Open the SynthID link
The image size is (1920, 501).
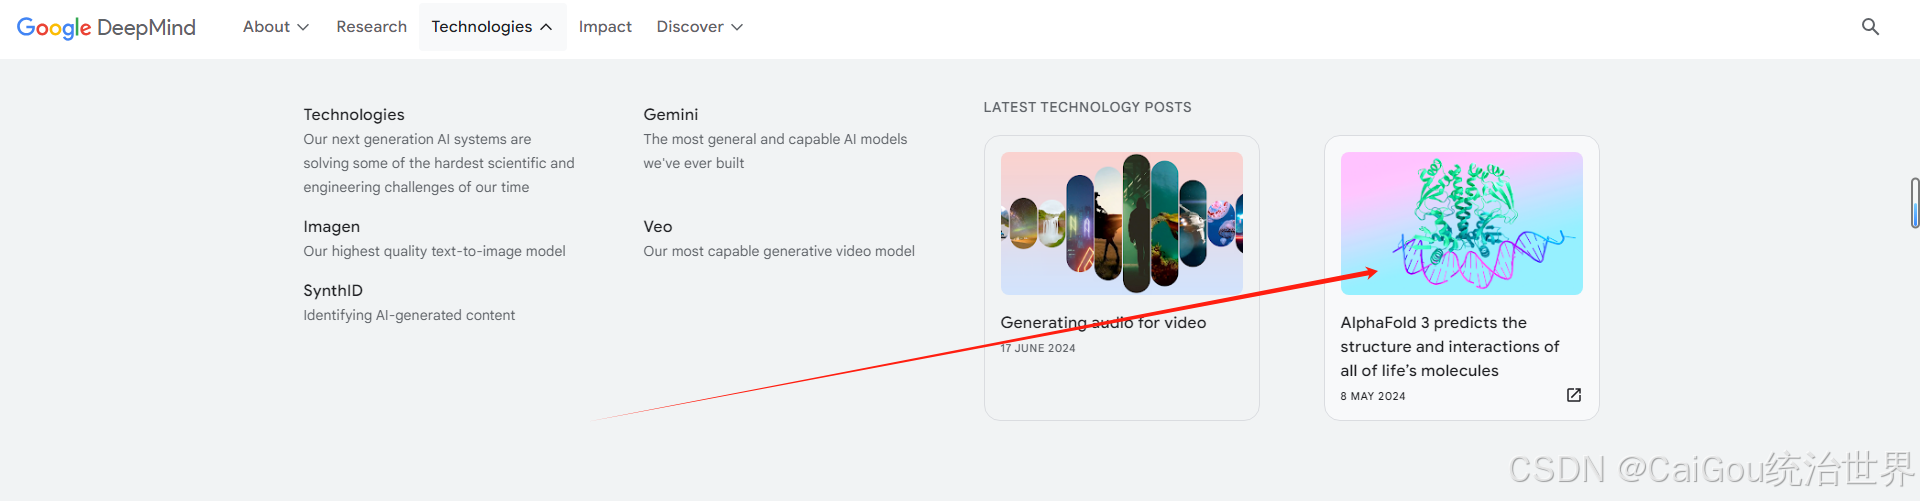(x=333, y=291)
